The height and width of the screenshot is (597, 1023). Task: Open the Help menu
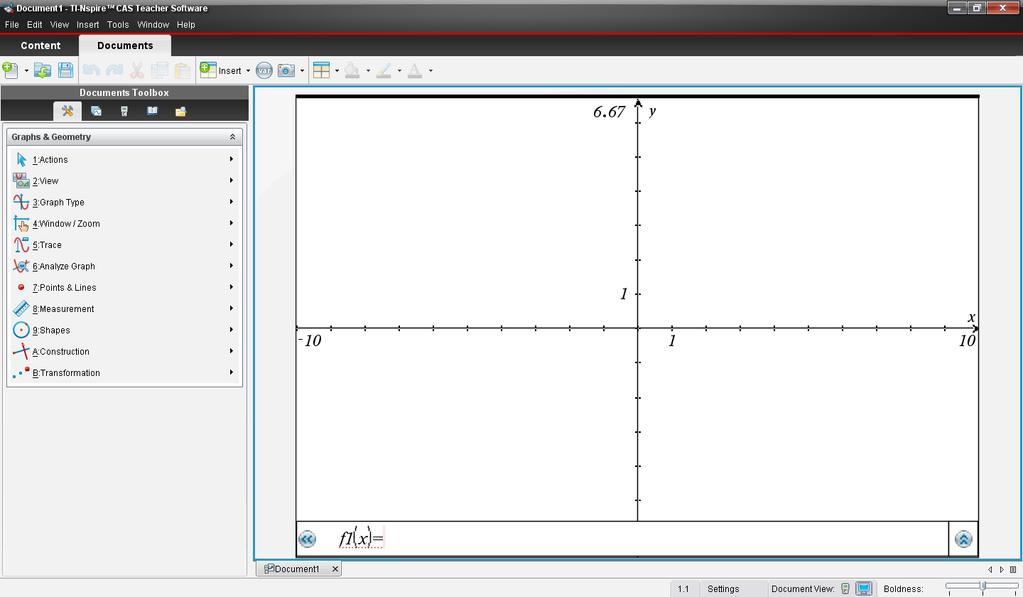[186, 25]
